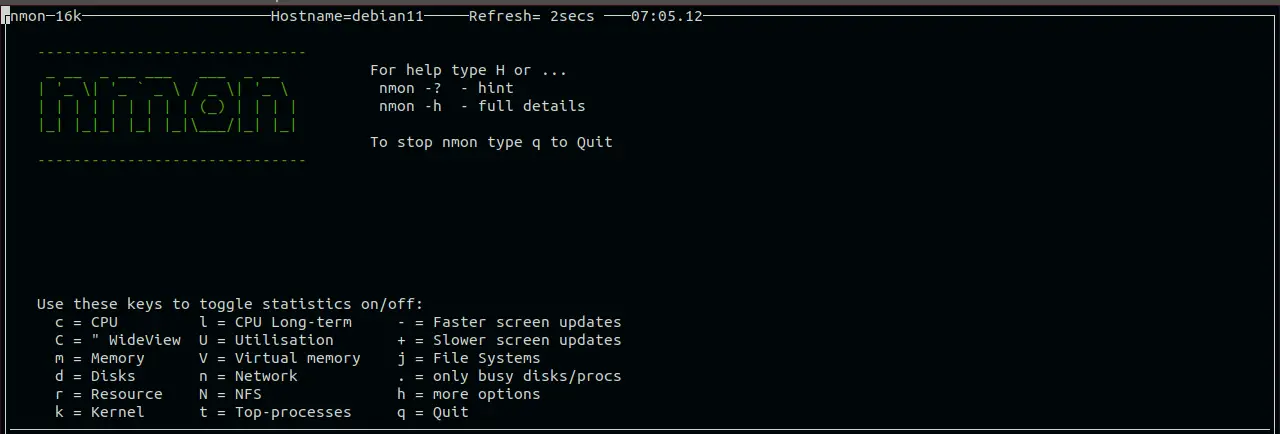Click 'l = CPU Long-term' entry
This screenshot has width=1280, height=434.
276,322
